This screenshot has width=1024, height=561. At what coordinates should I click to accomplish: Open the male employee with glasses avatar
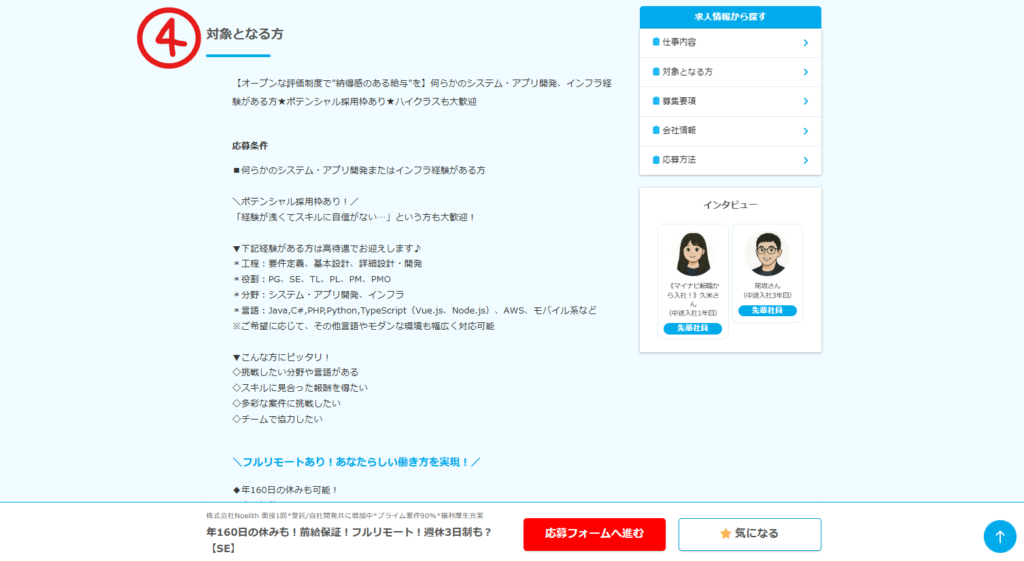(767, 254)
